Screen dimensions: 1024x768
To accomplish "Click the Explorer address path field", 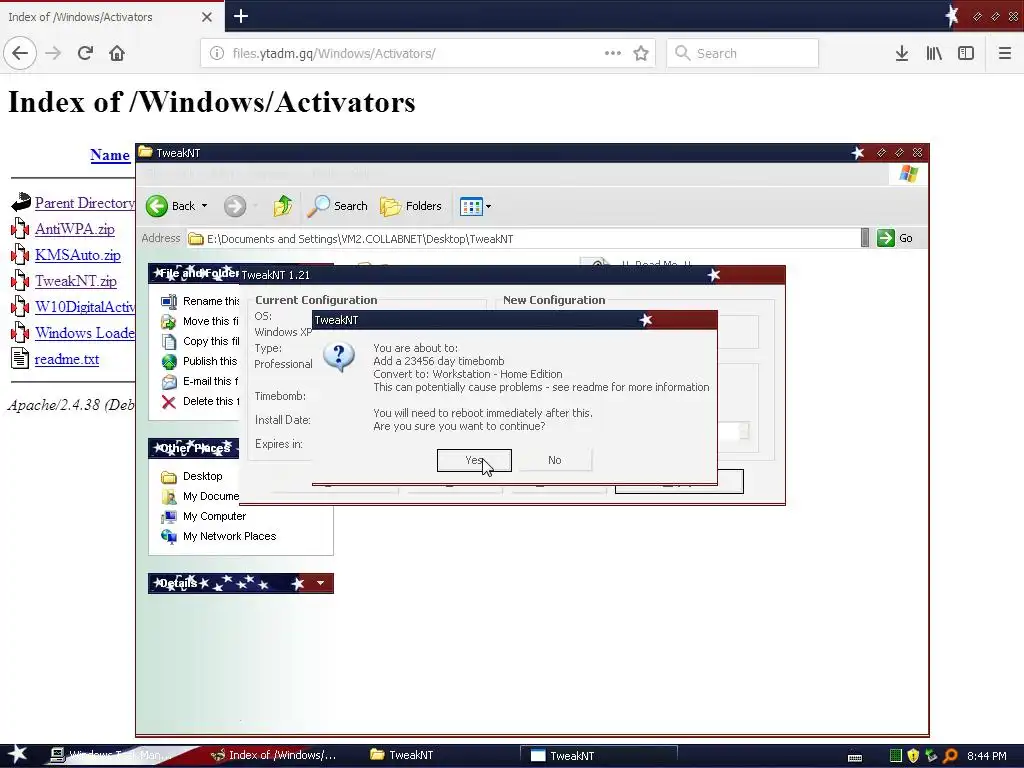I will pos(522,239).
